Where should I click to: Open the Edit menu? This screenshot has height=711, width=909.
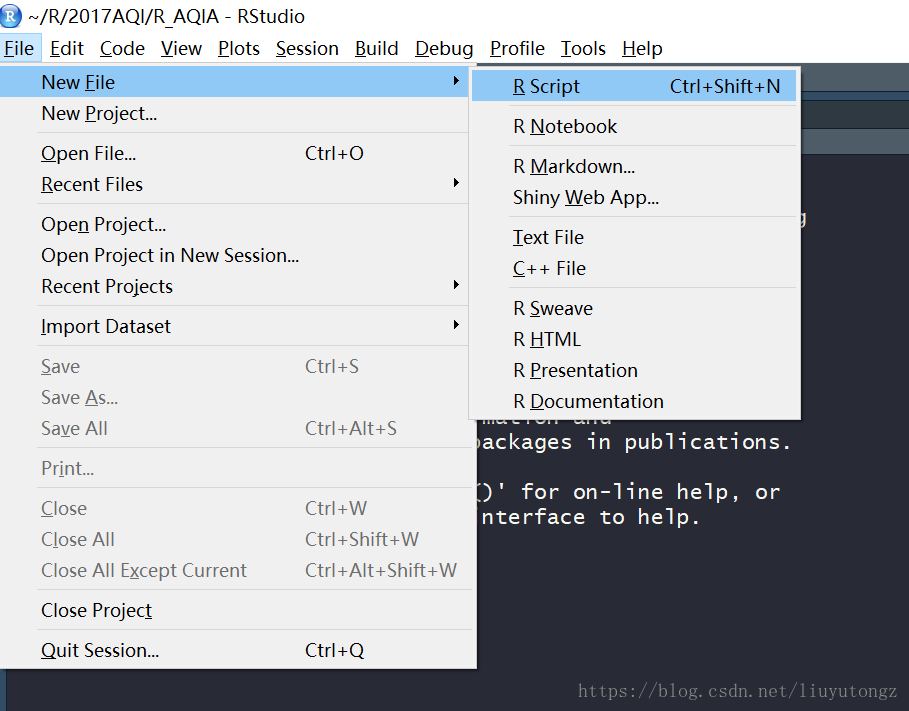click(x=67, y=49)
